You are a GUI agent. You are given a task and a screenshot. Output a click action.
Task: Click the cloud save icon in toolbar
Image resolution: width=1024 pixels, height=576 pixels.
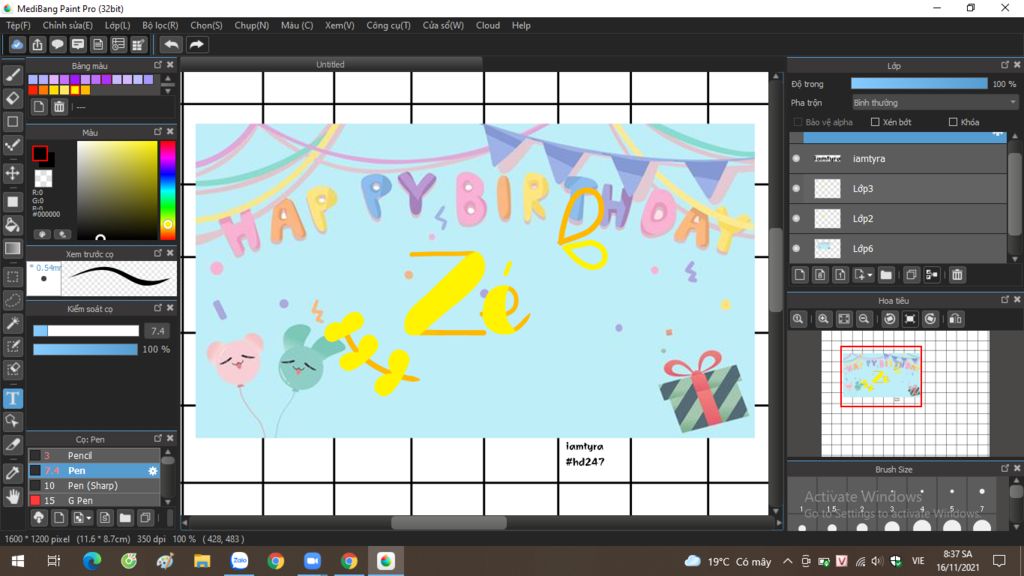tap(17, 44)
